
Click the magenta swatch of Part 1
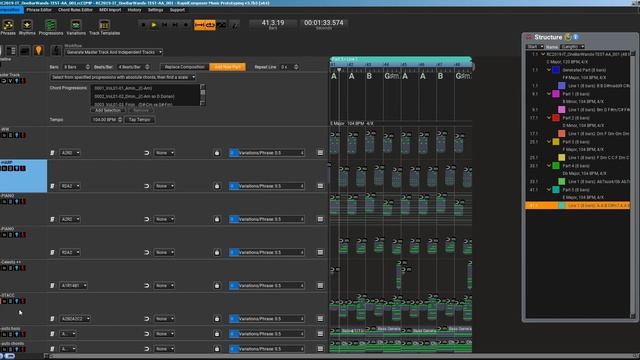click(556, 94)
